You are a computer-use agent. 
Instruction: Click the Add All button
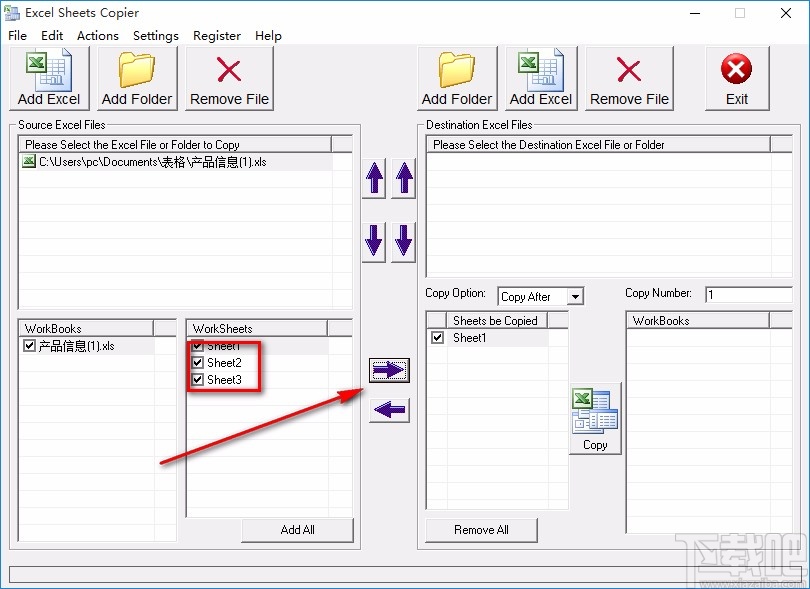pyautogui.click(x=297, y=529)
